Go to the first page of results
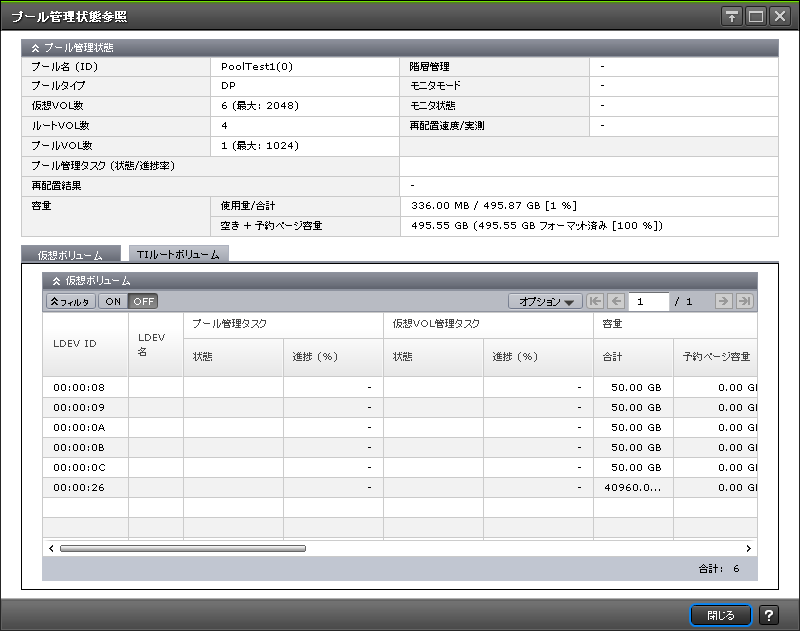This screenshot has height=631, width=800. tap(596, 301)
